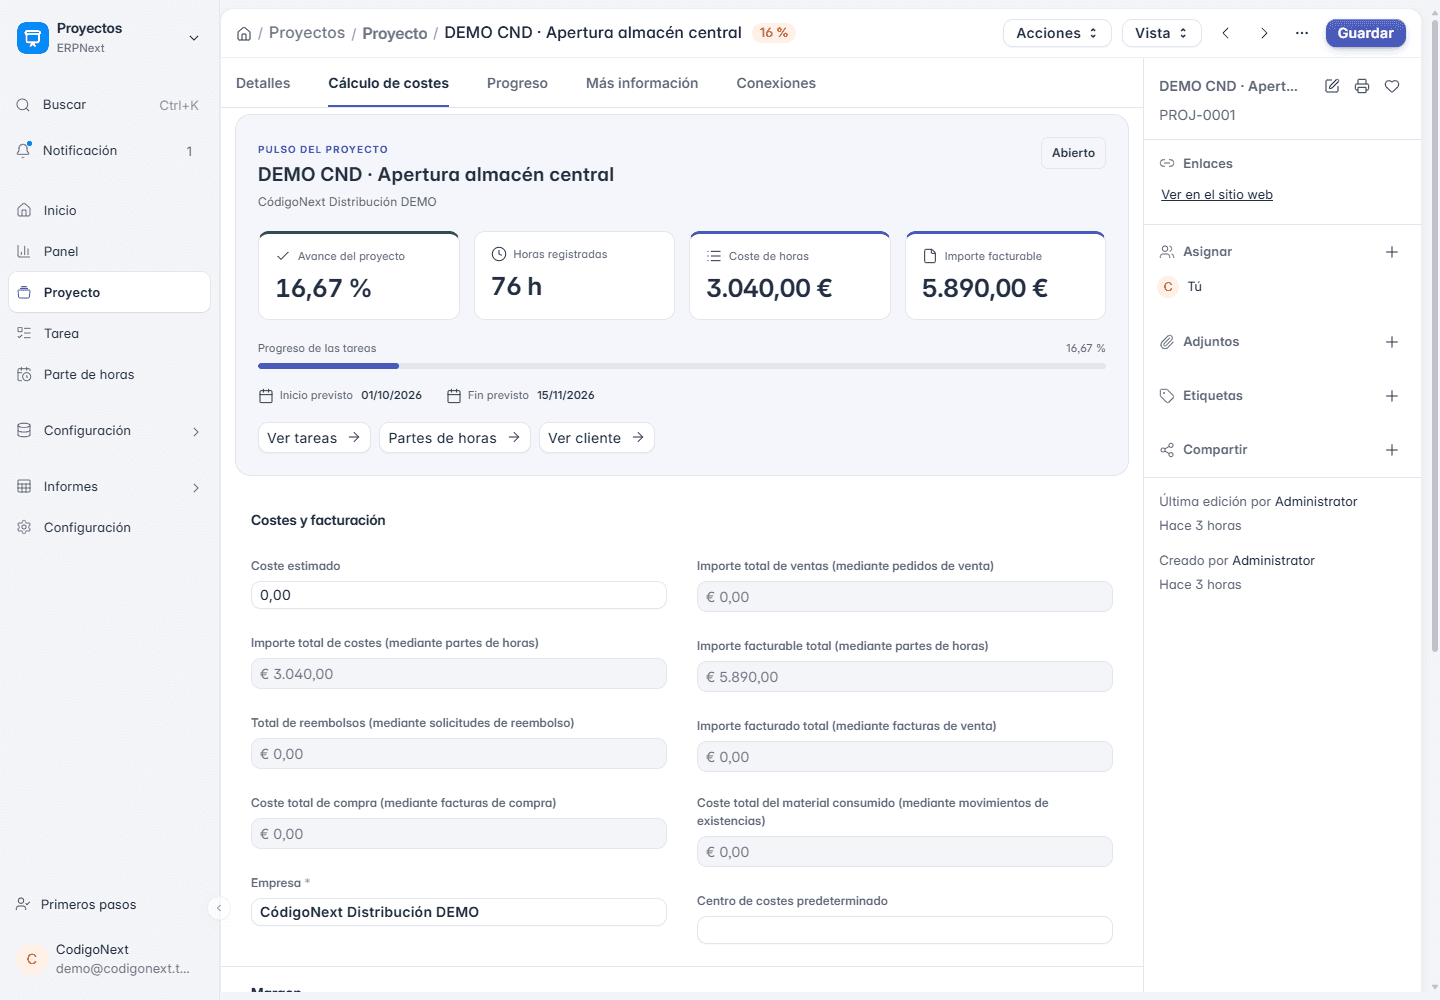Screen dimensions: 1440x1000
Task: Click the Coste estimado input field
Action: click(x=458, y=595)
